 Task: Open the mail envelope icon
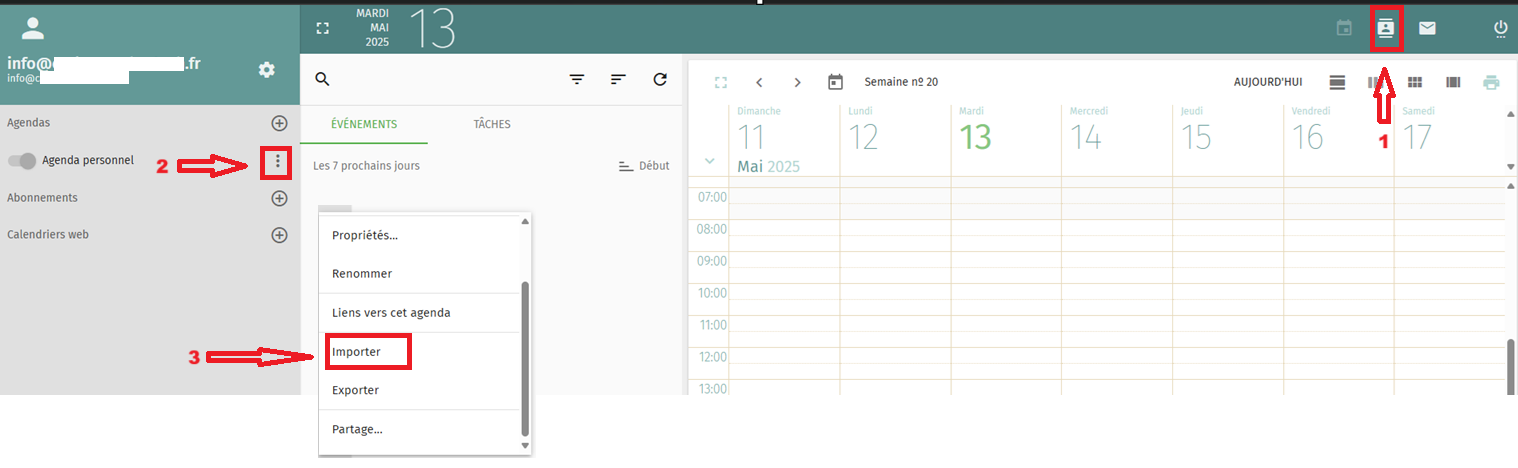click(1427, 28)
